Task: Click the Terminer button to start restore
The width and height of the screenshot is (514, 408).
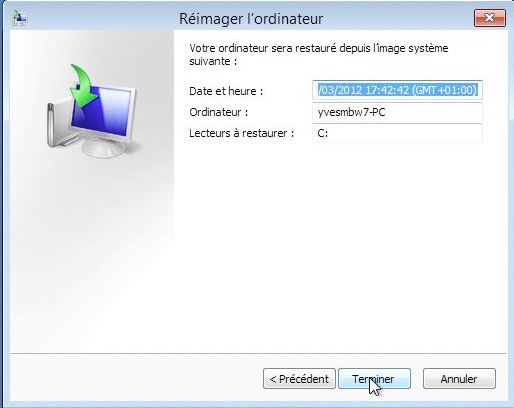Action: (x=374, y=379)
